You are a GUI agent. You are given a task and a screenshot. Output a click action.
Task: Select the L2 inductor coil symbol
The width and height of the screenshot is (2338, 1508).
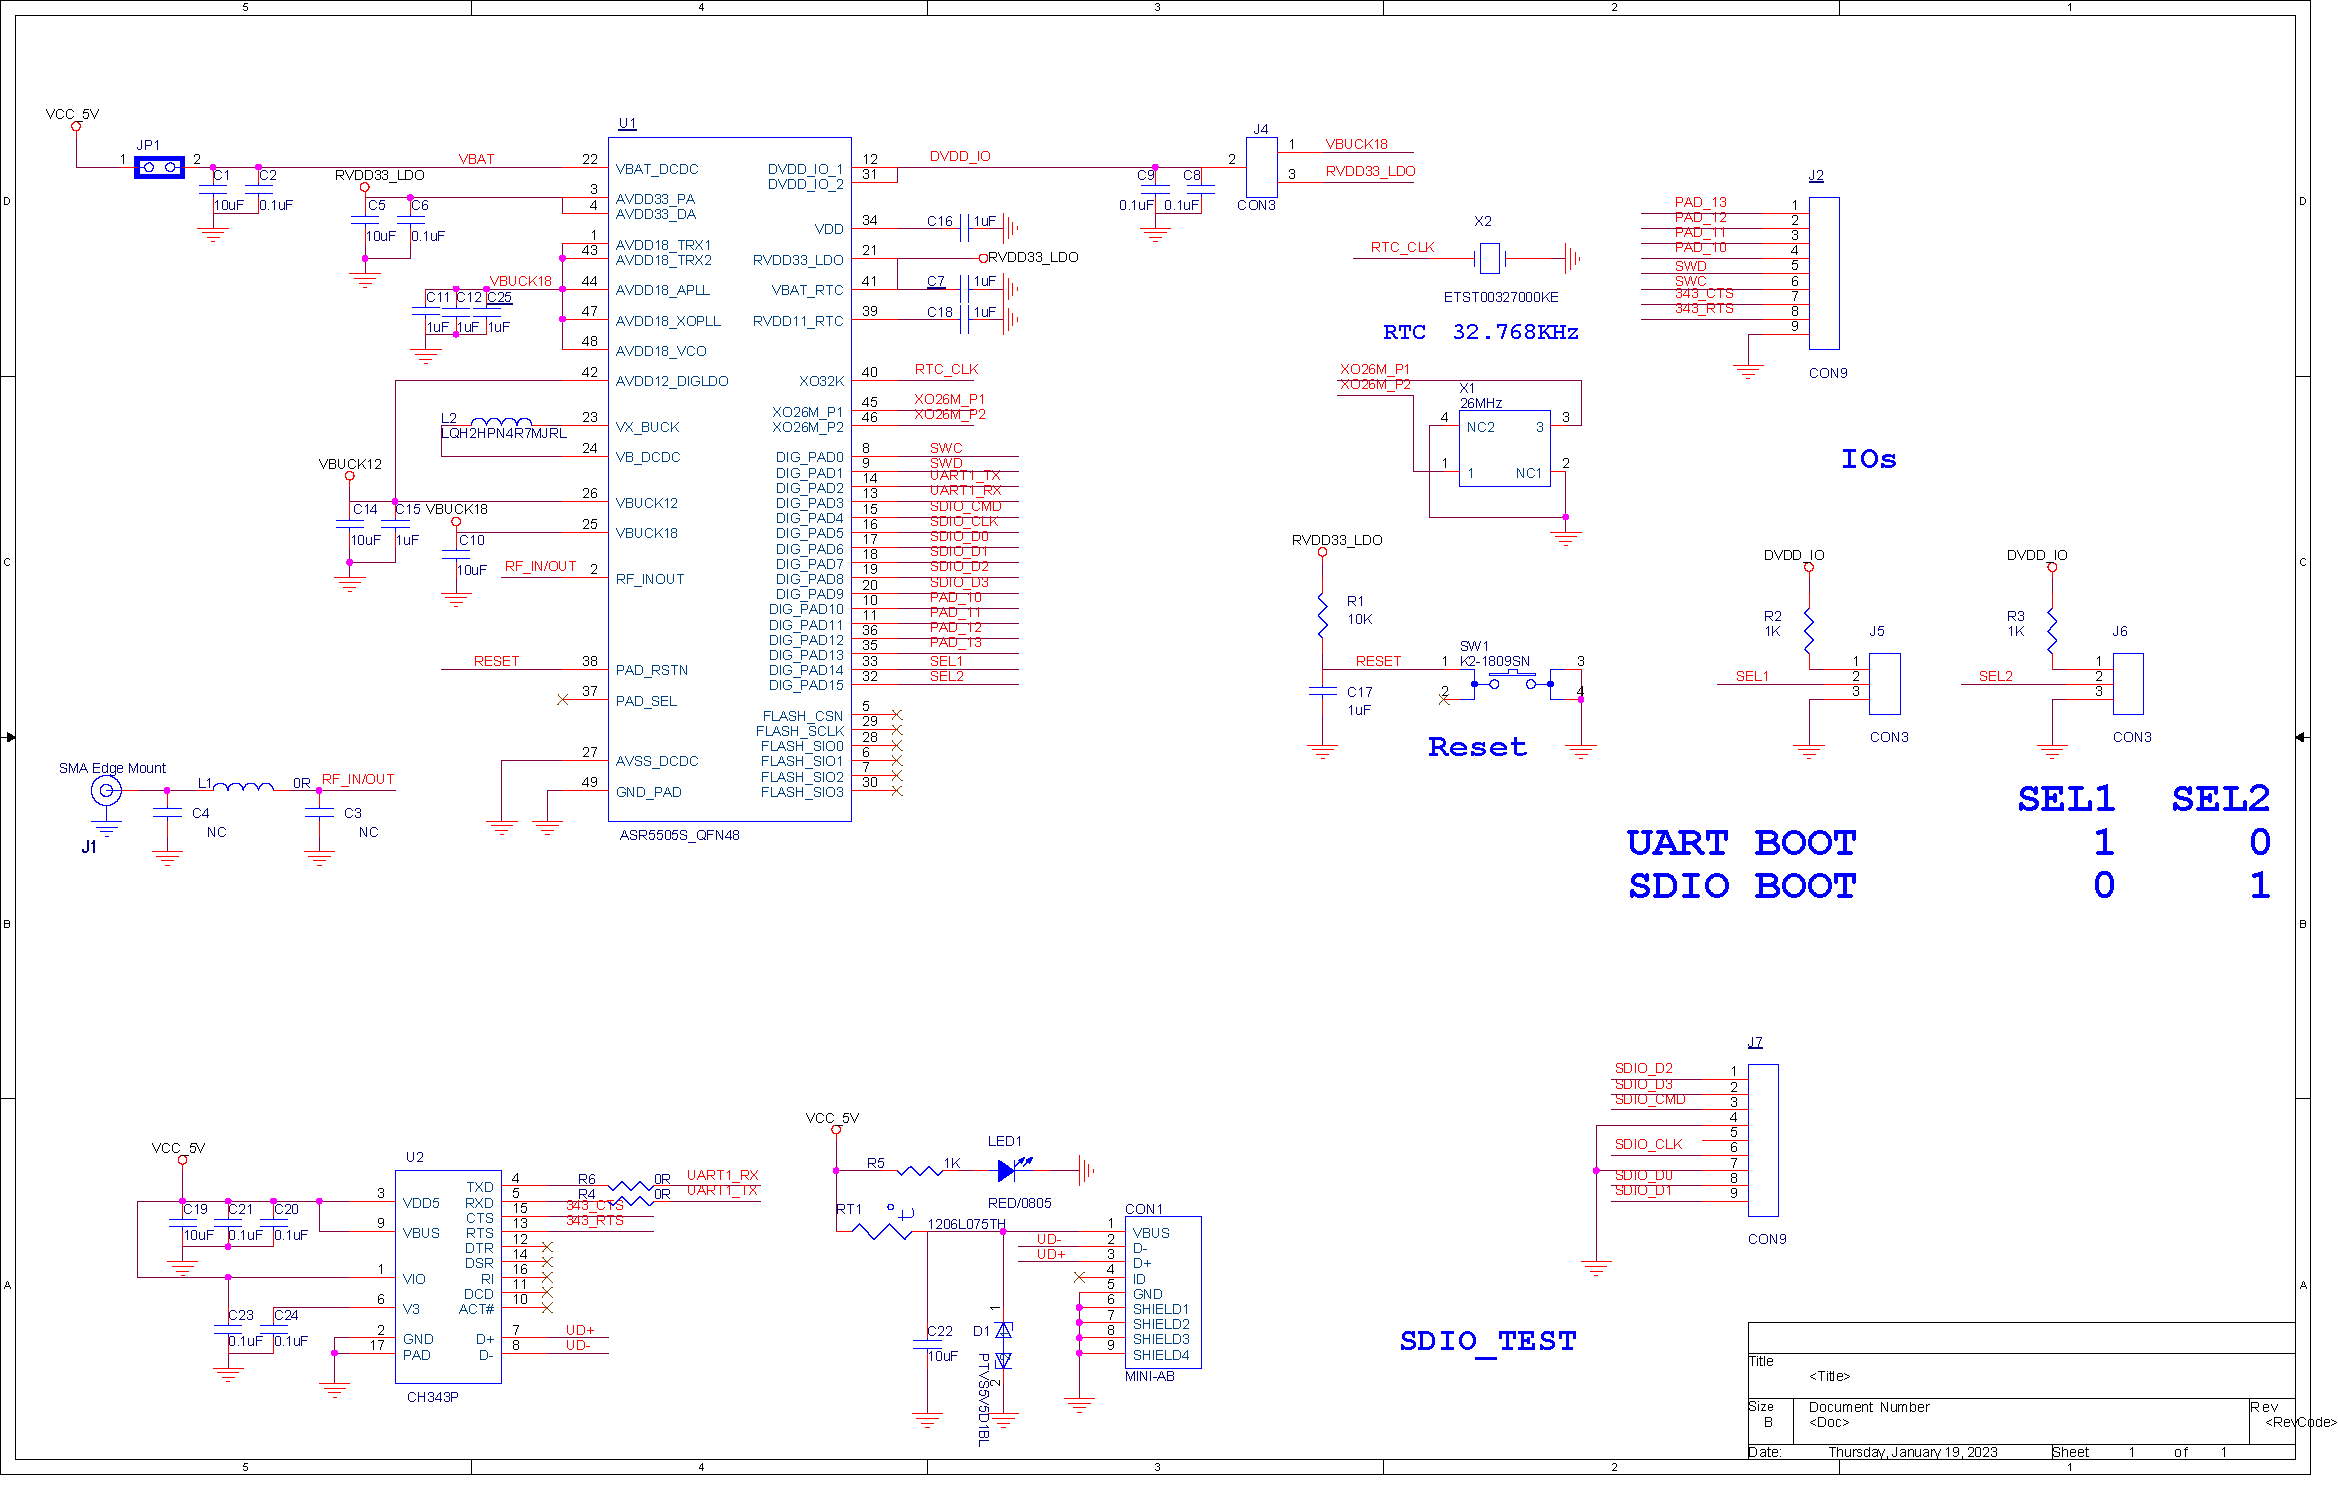click(x=500, y=422)
